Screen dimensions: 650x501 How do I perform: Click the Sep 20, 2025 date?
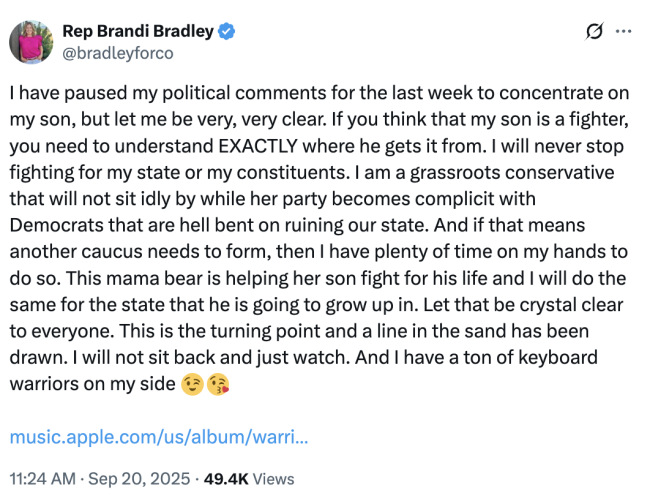click(142, 480)
